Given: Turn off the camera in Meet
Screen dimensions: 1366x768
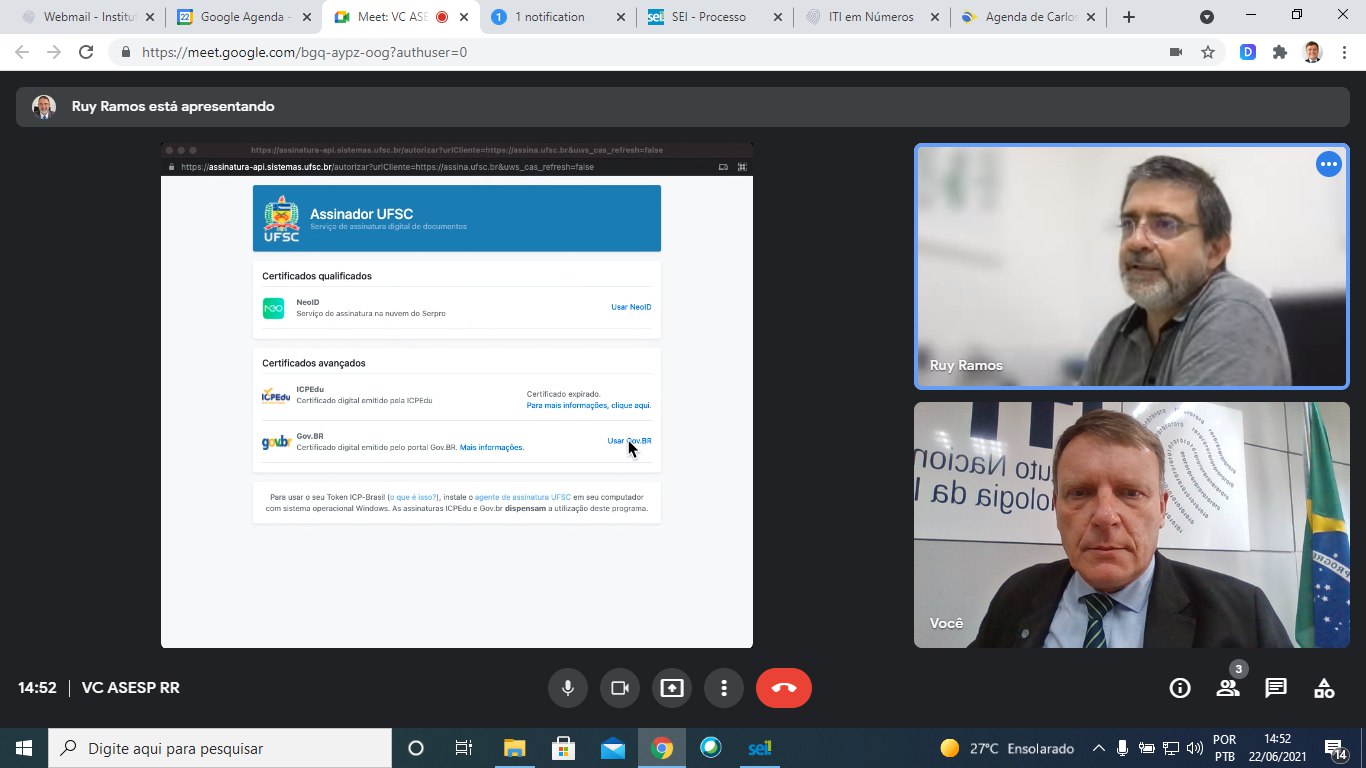Looking at the screenshot, I should pyautogui.click(x=620, y=688).
